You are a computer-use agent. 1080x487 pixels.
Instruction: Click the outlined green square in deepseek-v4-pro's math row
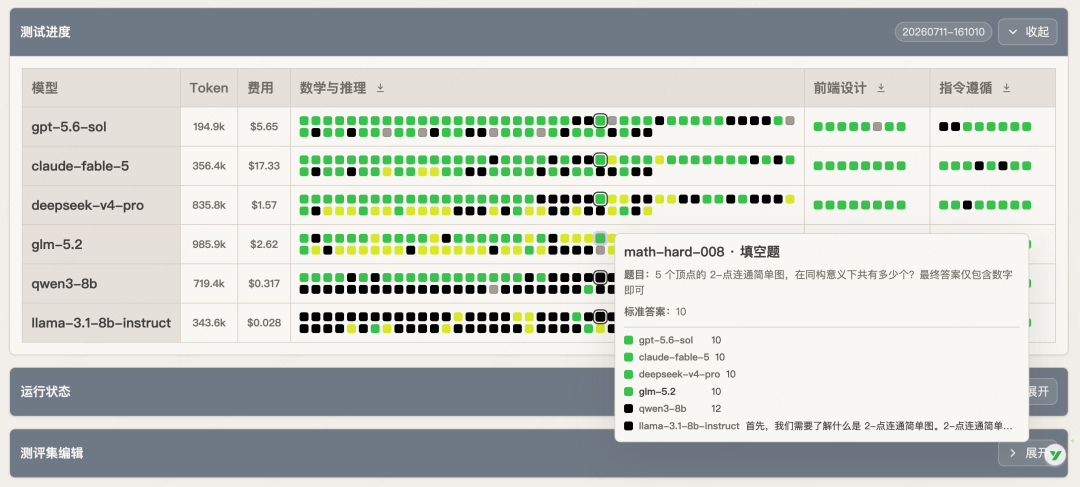coord(600,199)
